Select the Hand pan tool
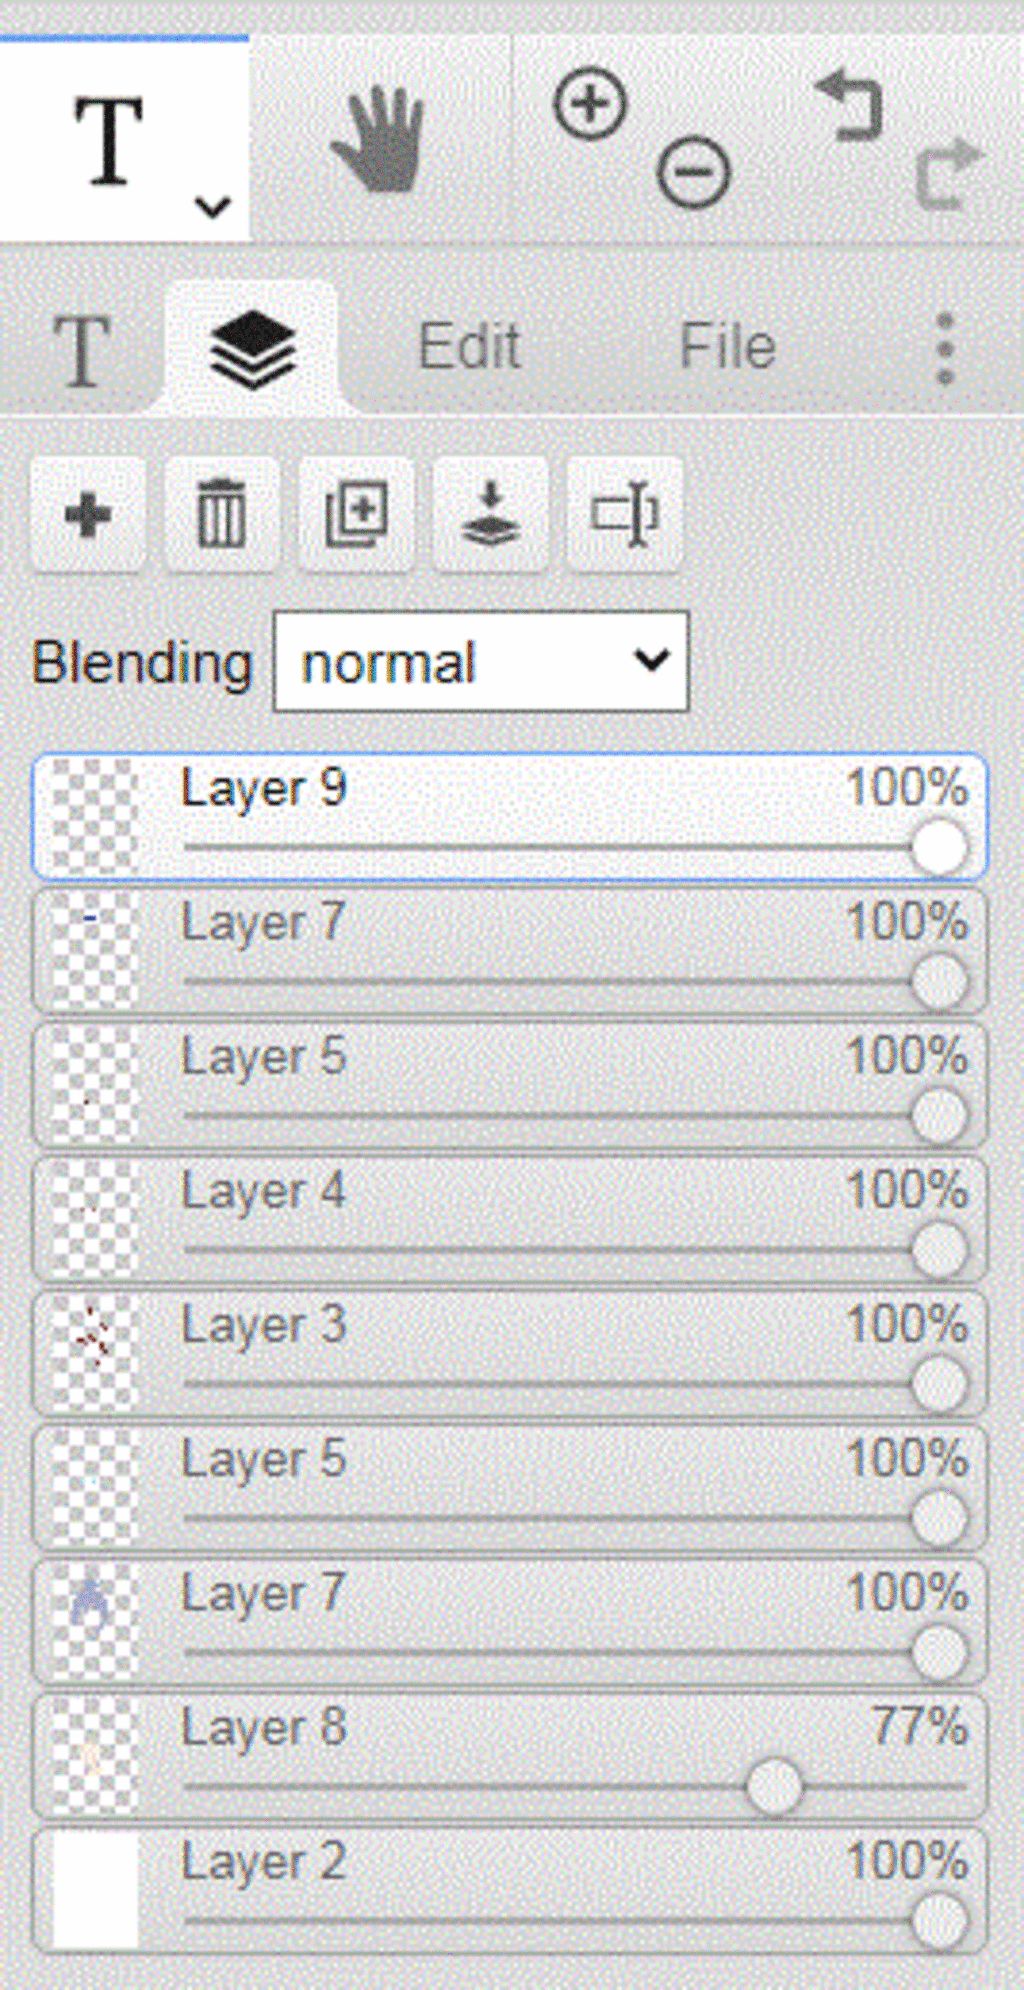This screenshot has height=1990, width=1024. [379, 139]
